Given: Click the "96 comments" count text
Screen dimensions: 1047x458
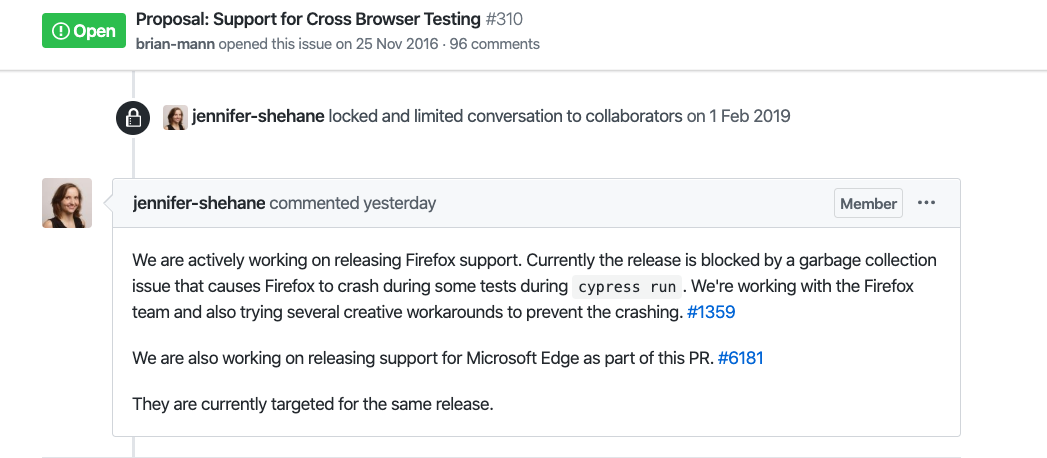Looking at the screenshot, I should point(495,44).
